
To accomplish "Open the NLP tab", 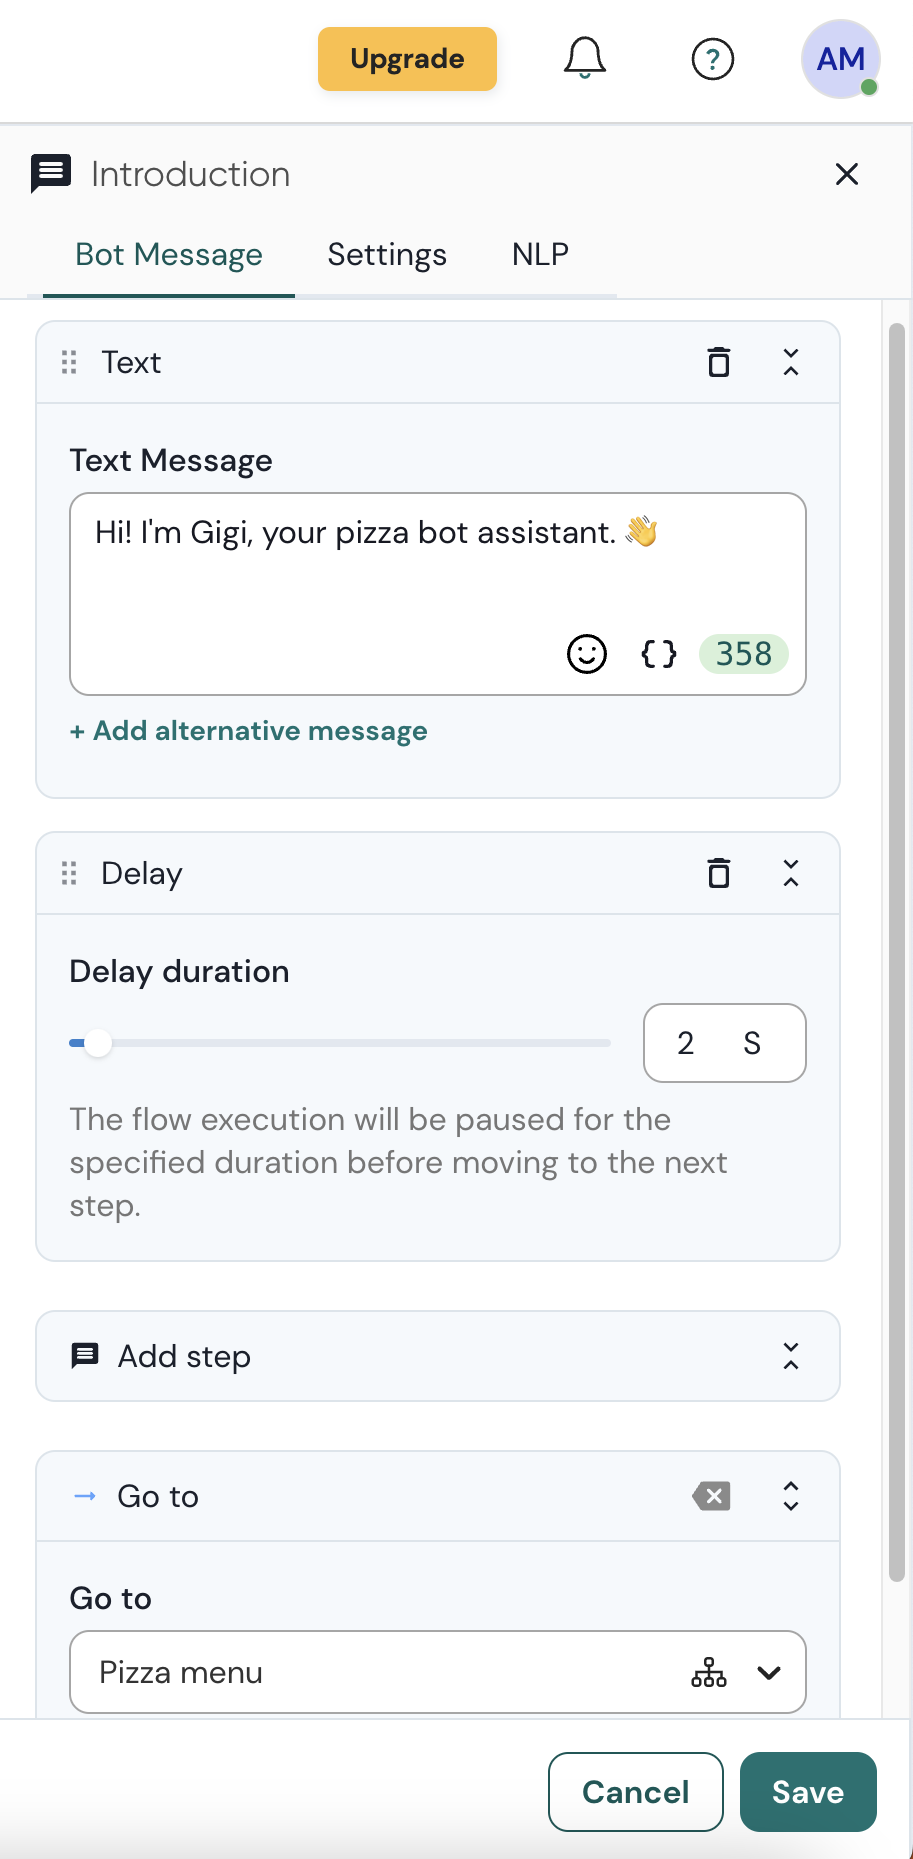I will (x=539, y=255).
